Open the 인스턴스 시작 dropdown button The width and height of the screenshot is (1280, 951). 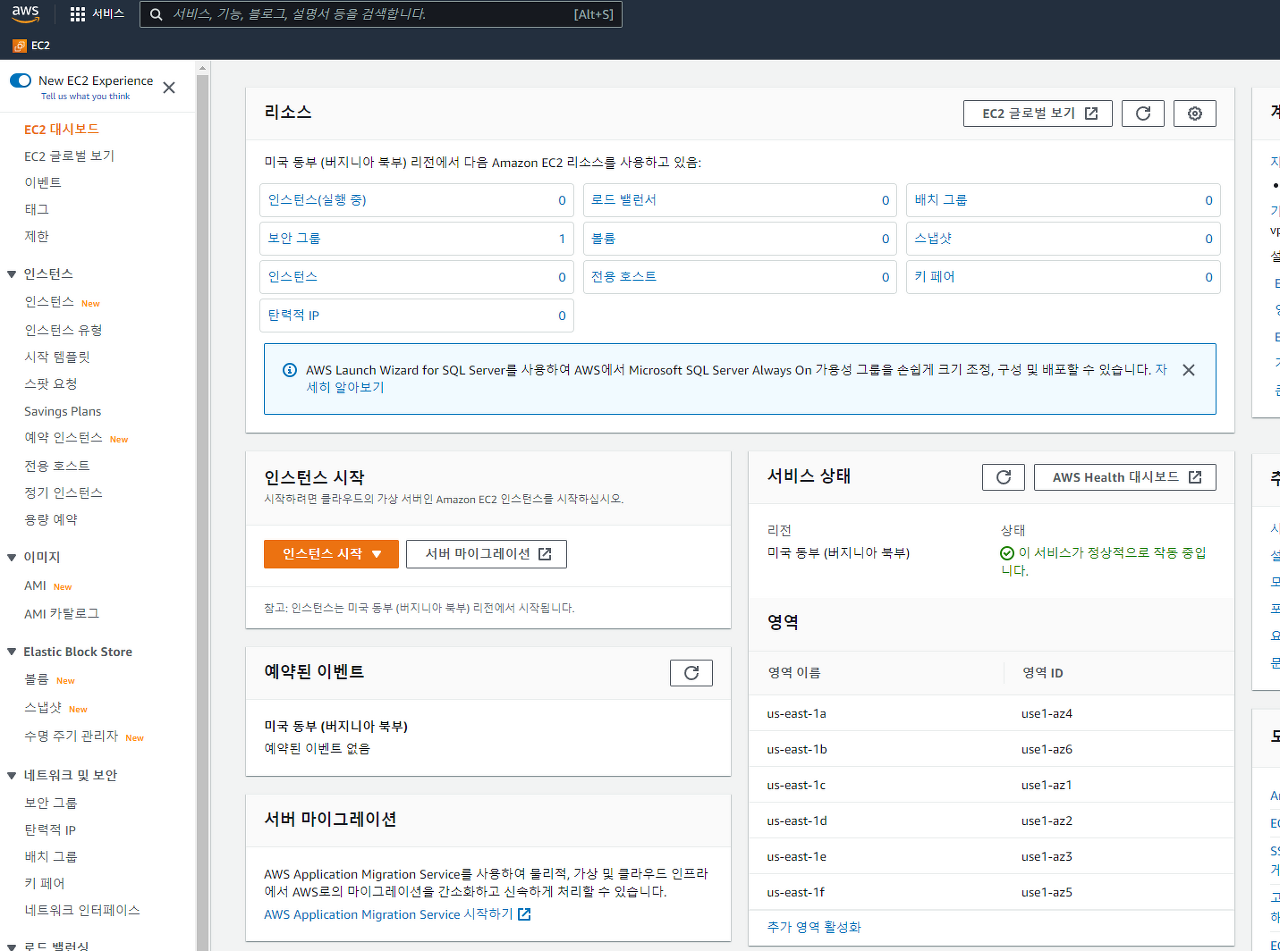tap(331, 554)
